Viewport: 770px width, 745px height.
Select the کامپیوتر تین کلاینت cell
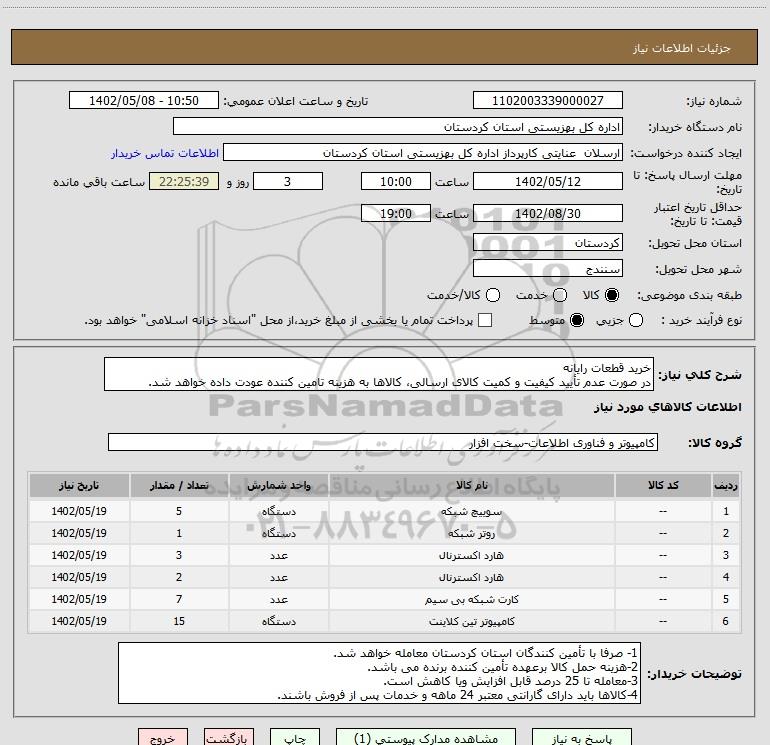tap(471, 621)
